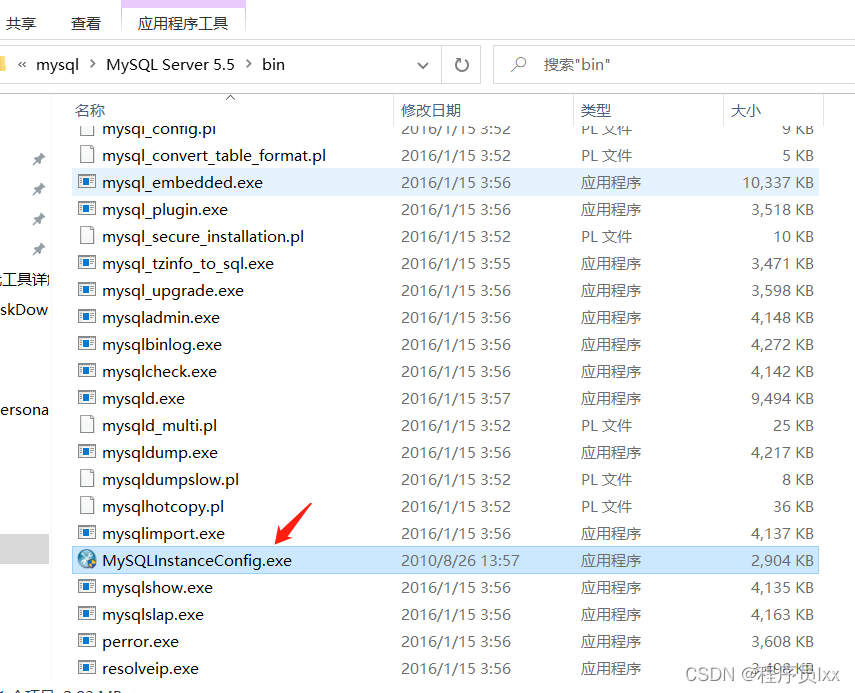Click the mysql_upgrade.exe file icon
Screen dimensions: 855x693
click(87, 290)
